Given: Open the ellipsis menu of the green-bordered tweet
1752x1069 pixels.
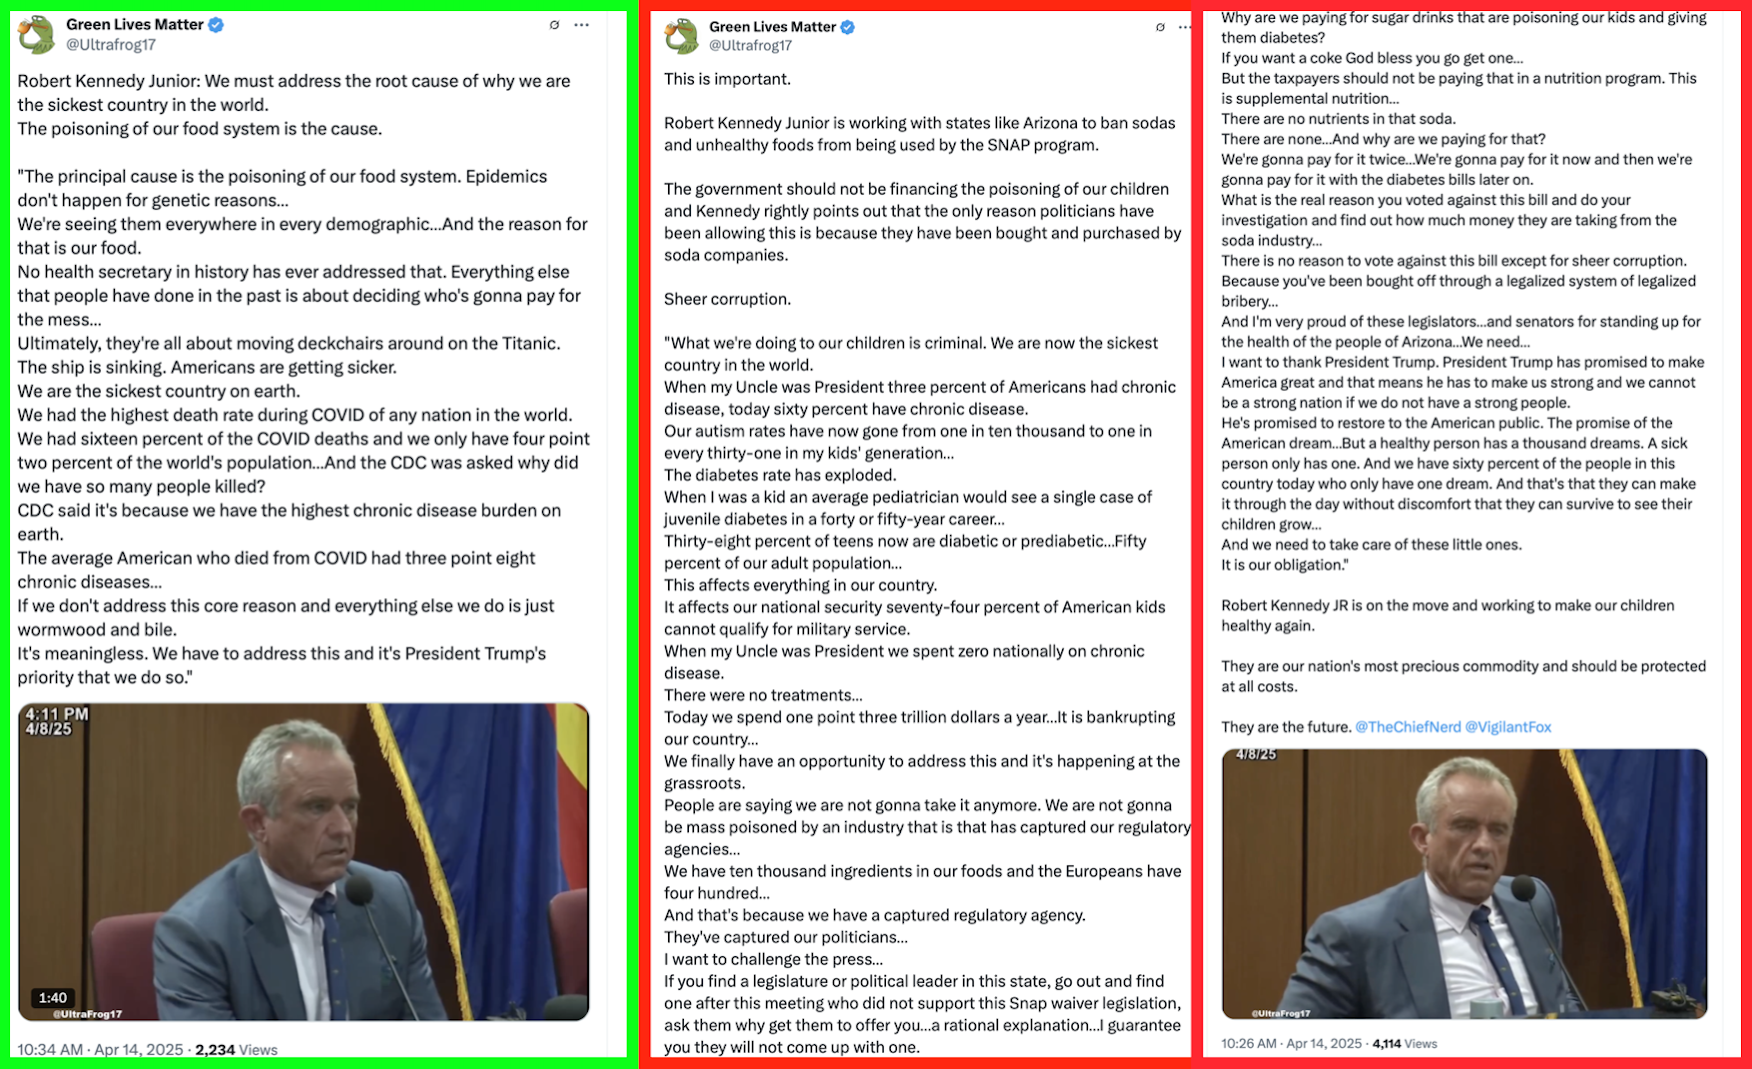Looking at the screenshot, I should pos(582,25).
